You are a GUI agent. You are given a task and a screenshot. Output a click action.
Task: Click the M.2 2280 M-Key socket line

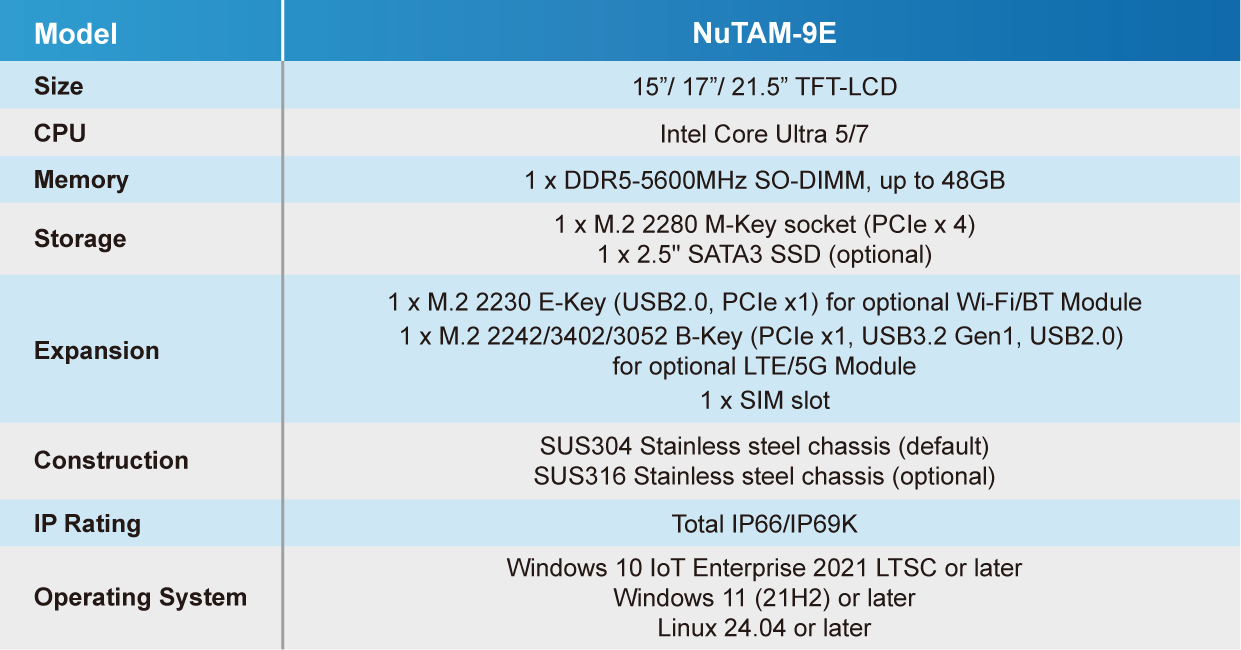(x=764, y=225)
